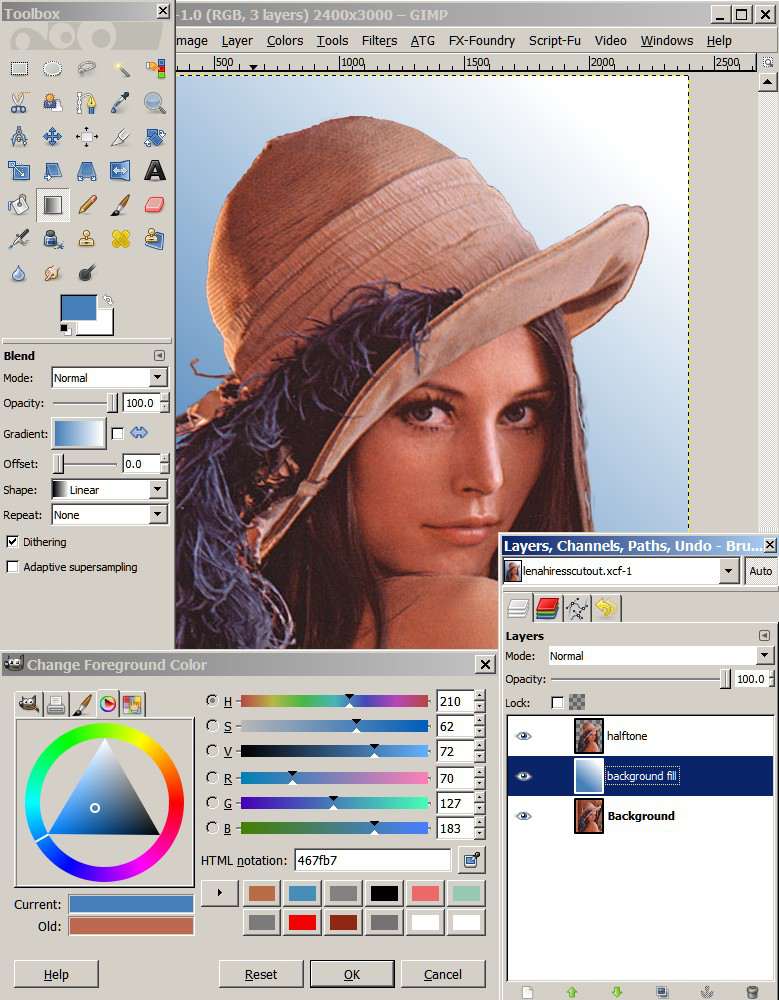The image size is (779, 1000).
Task: Open the Layer menu
Action: click(x=237, y=41)
